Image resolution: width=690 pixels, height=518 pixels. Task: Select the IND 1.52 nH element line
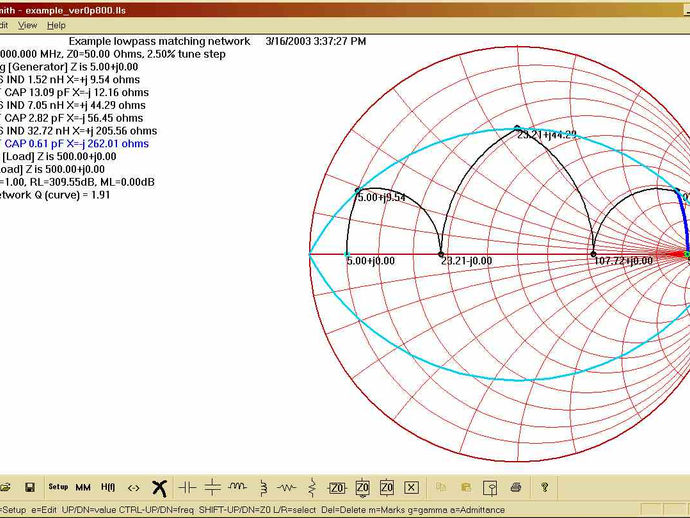point(70,80)
